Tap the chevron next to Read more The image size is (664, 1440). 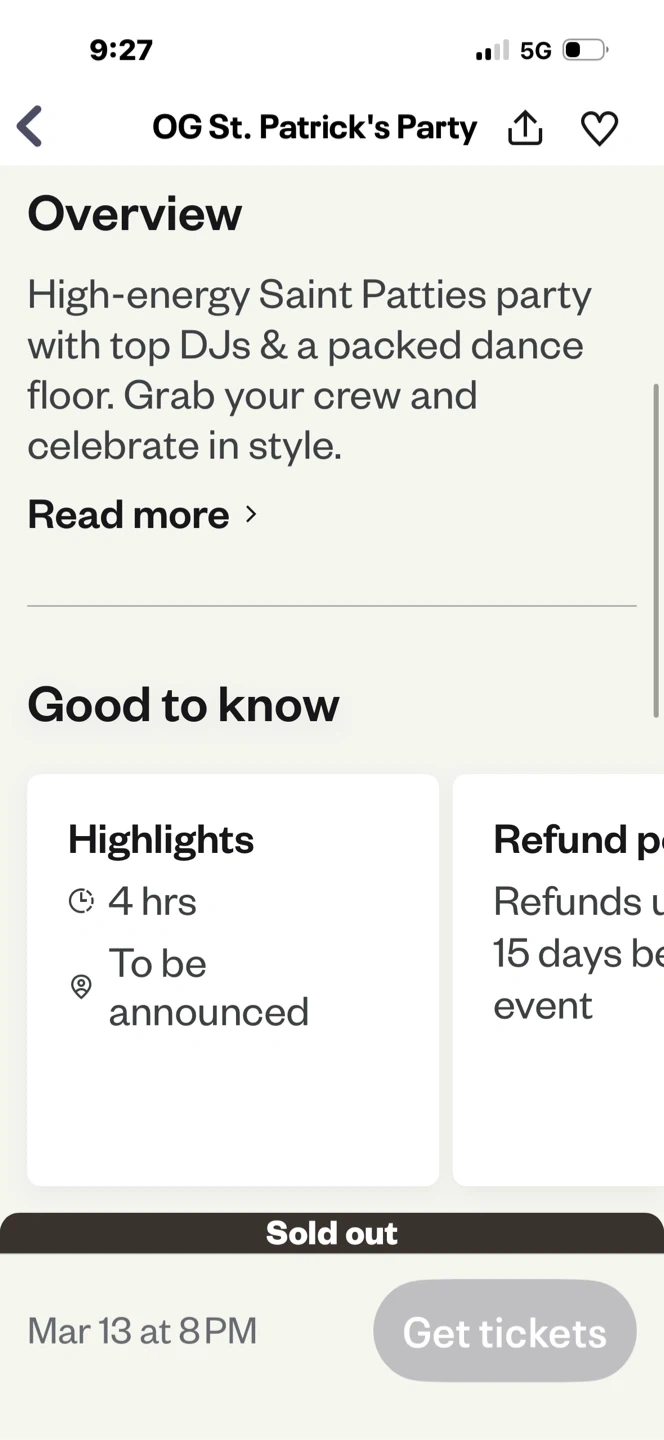pyautogui.click(x=251, y=514)
